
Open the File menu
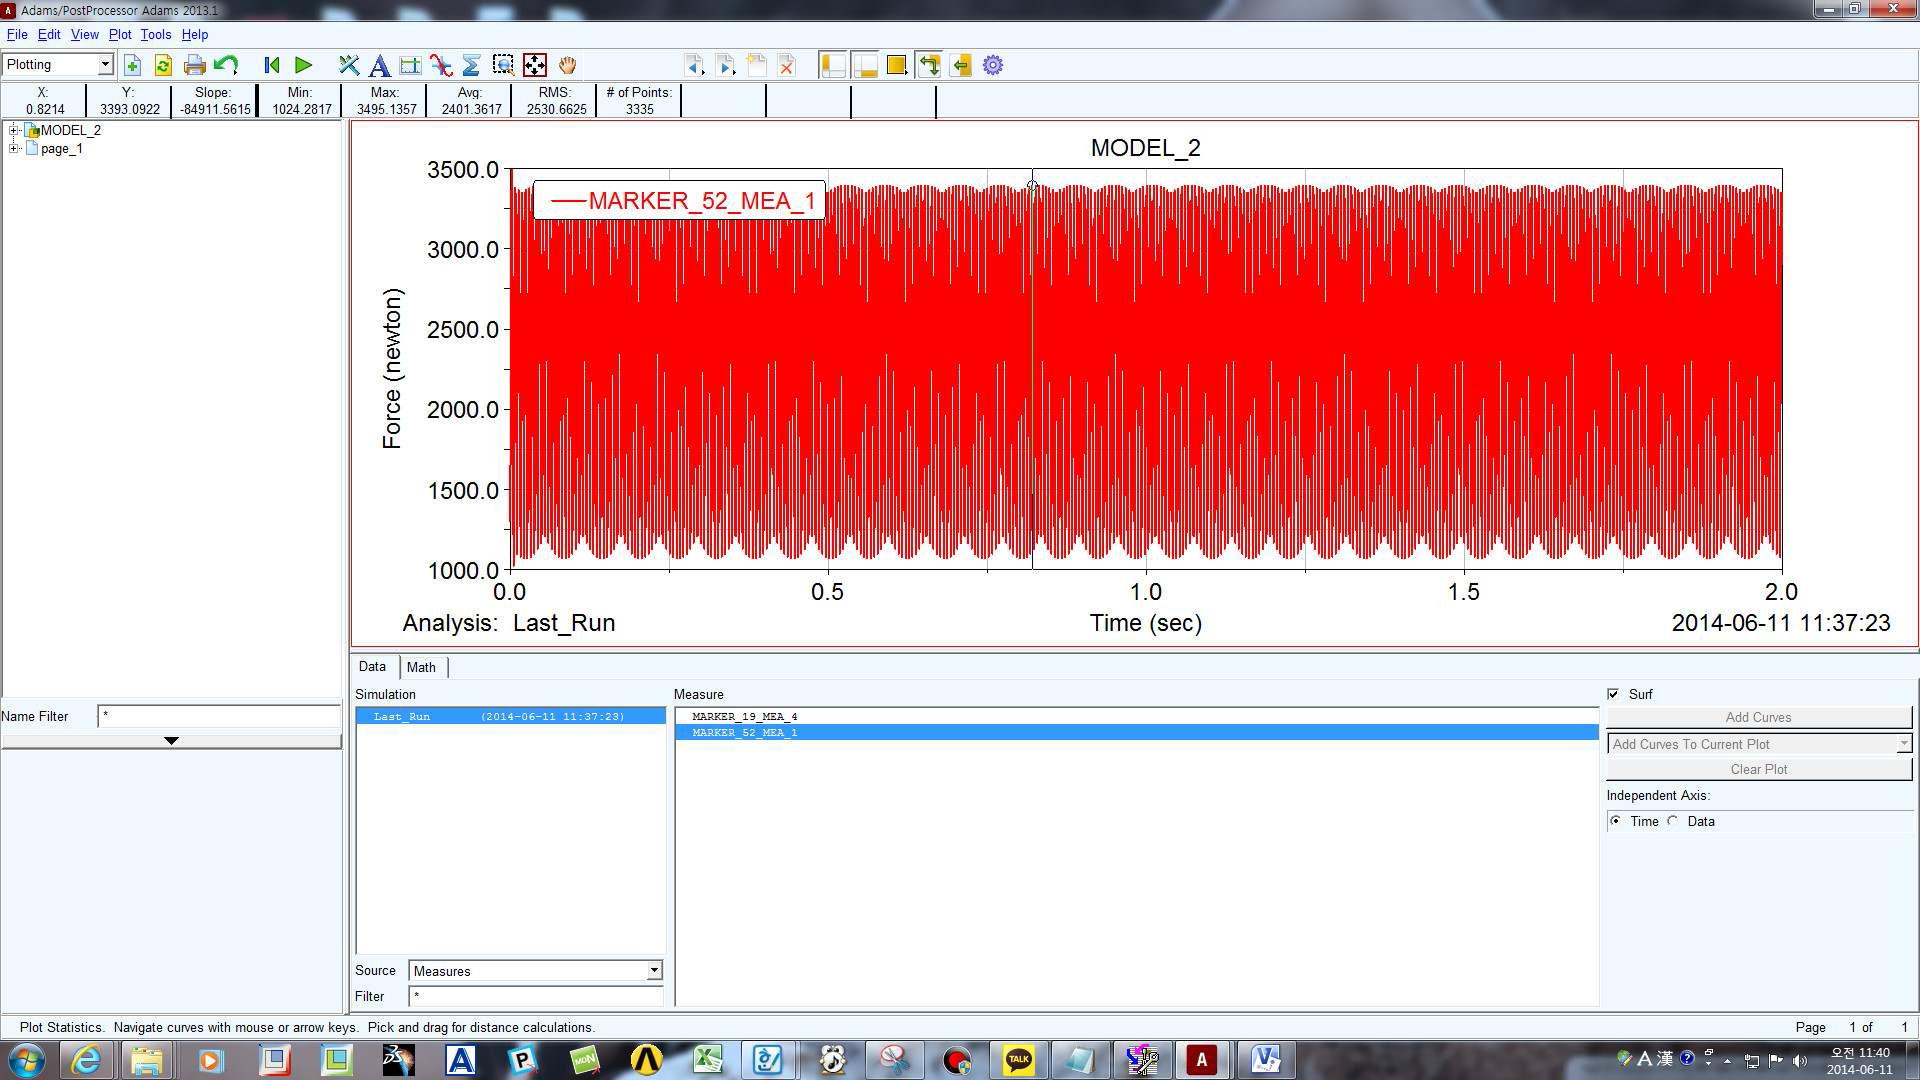pyautogui.click(x=17, y=34)
